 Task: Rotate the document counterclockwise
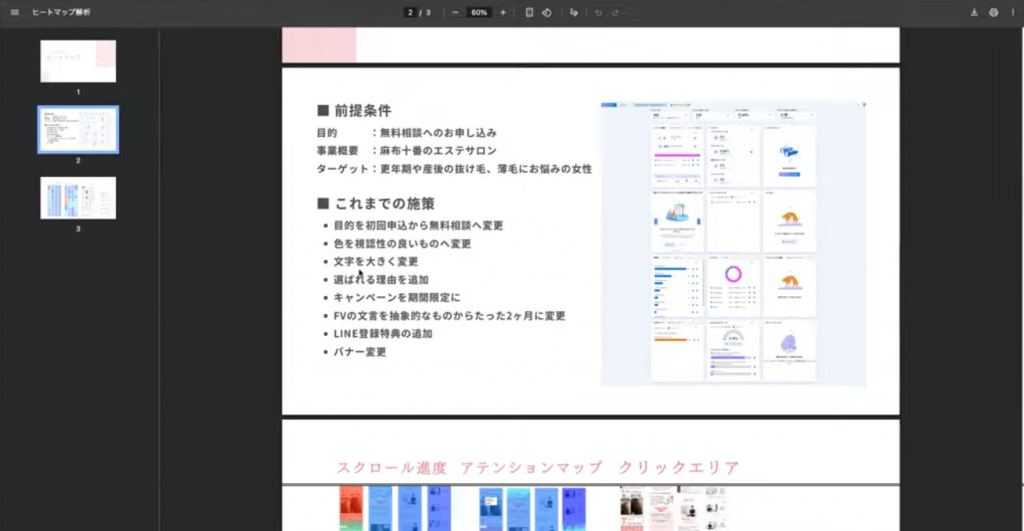tap(547, 12)
